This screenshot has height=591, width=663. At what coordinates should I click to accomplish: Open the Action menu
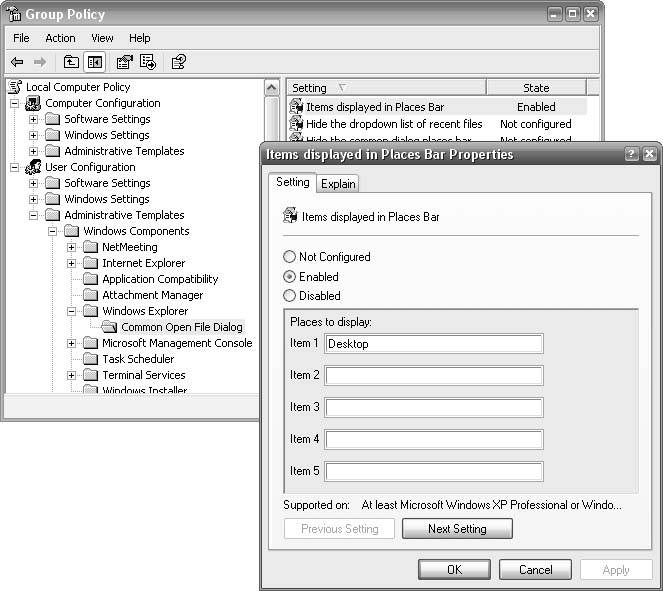60,38
